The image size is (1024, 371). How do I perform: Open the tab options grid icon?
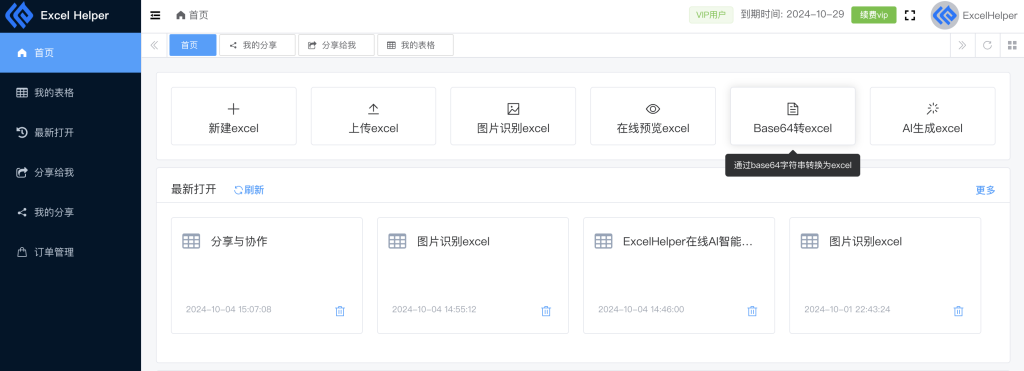click(1012, 45)
